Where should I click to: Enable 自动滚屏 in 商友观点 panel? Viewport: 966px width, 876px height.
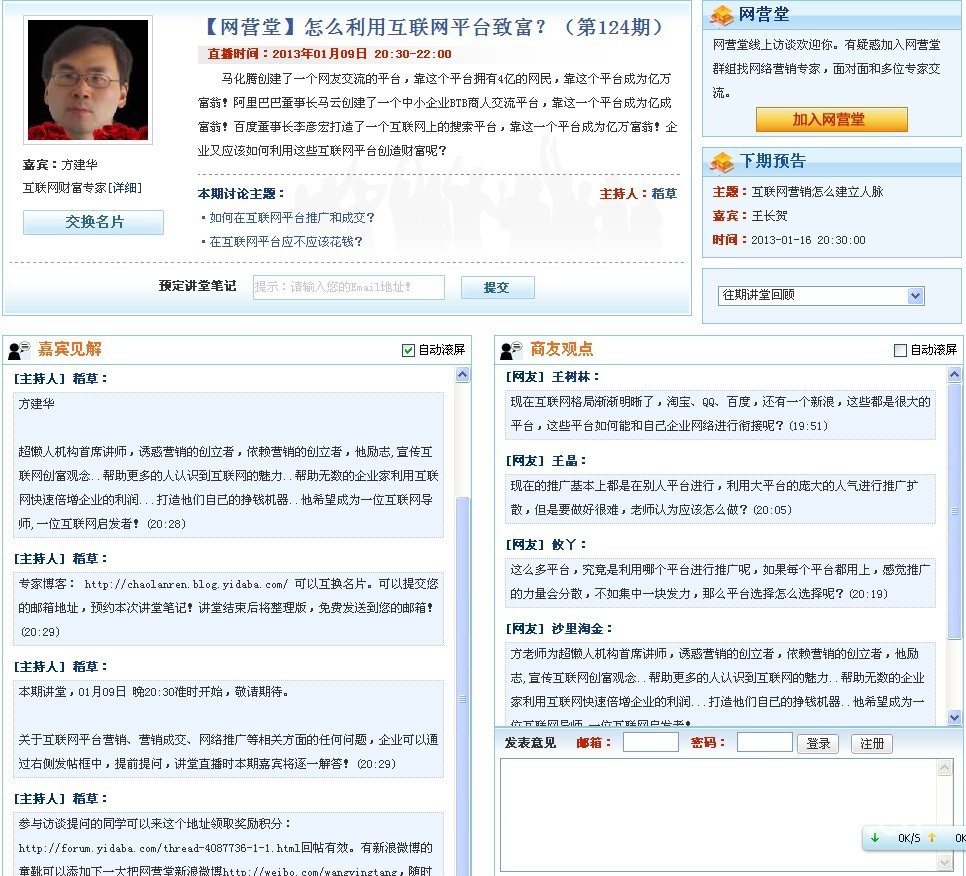[x=900, y=351]
